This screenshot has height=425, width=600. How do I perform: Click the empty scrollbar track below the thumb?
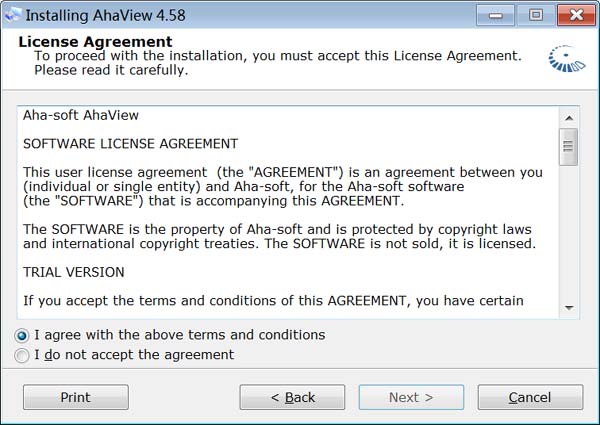tap(569, 231)
